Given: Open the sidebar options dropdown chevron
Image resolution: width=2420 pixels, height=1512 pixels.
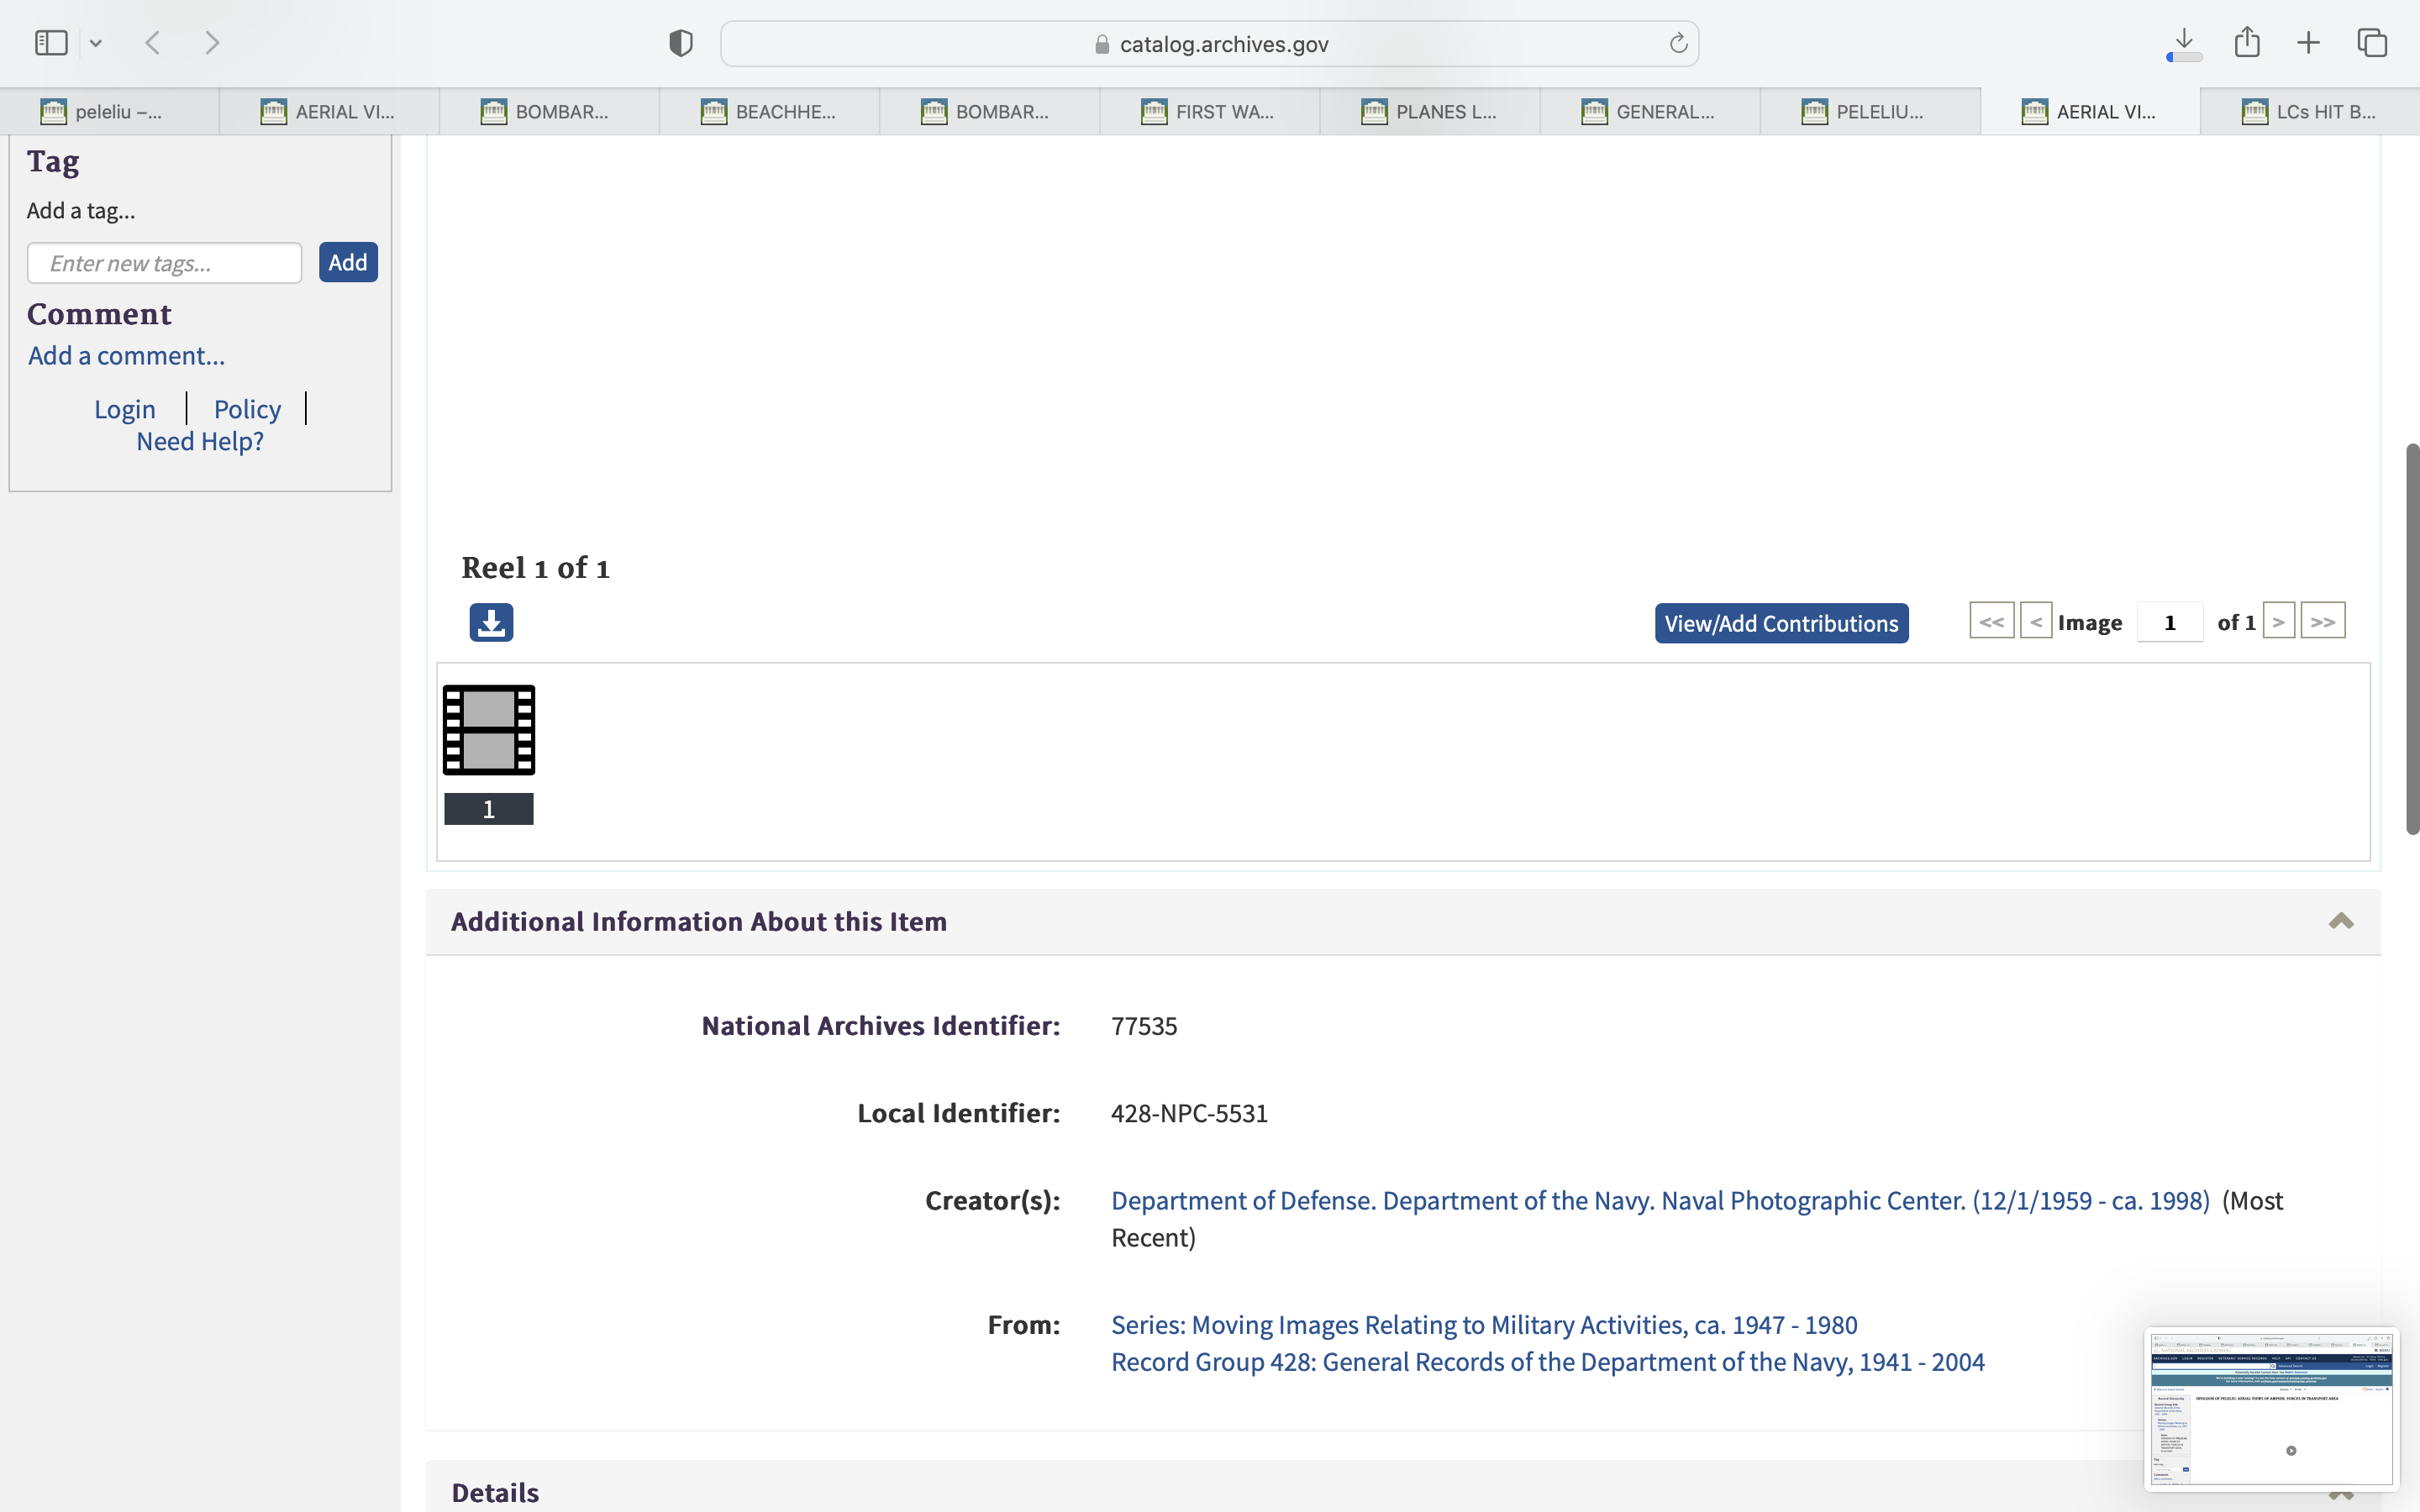Looking at the screenshot, I should pyautogui.click(x=96, y=43).
